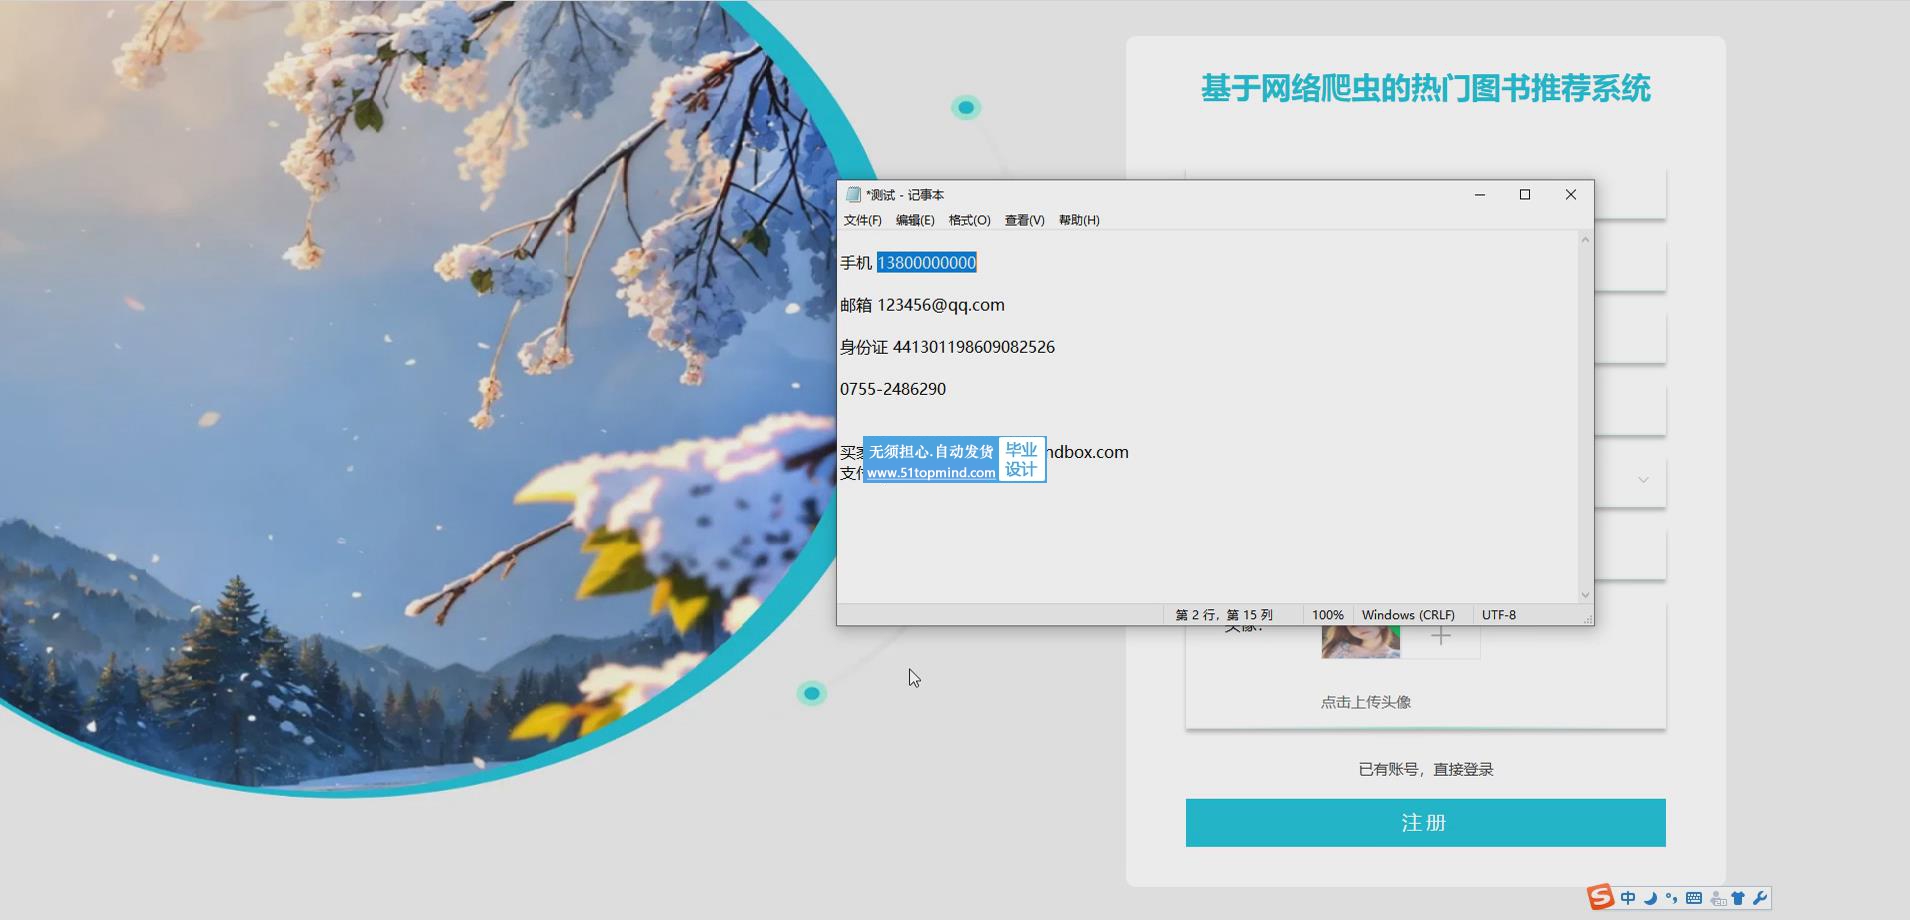
Task: Expand the 查看(V) menu
Action: point(1024,220)
